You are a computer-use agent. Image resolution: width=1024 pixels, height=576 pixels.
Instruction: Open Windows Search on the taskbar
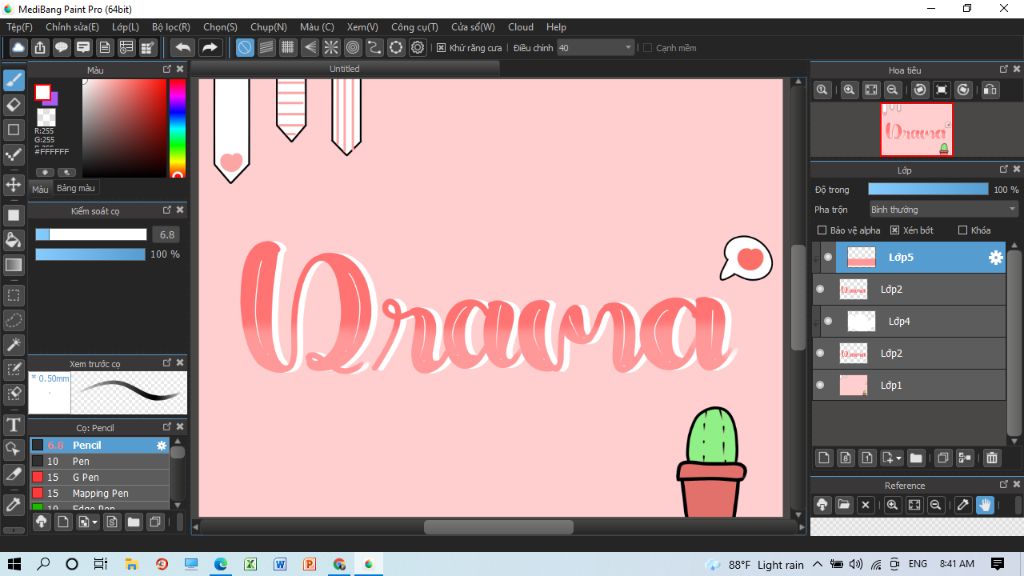(44, 564)
